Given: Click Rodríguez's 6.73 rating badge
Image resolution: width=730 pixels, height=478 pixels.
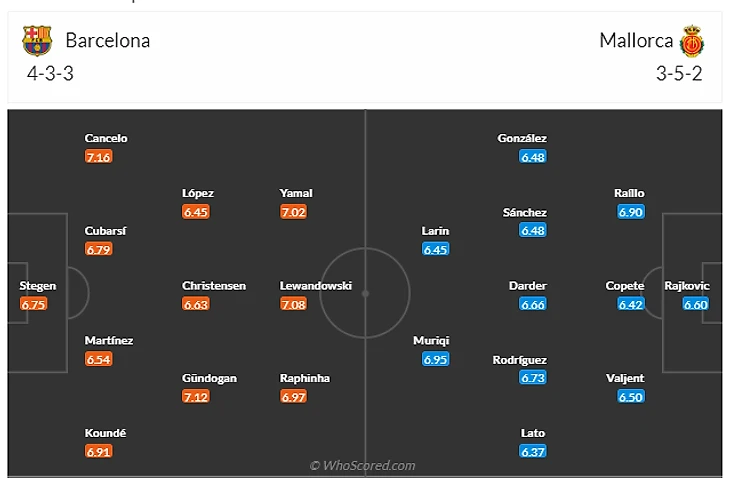Looking at the screenshot, I should (x=533, y=378).
